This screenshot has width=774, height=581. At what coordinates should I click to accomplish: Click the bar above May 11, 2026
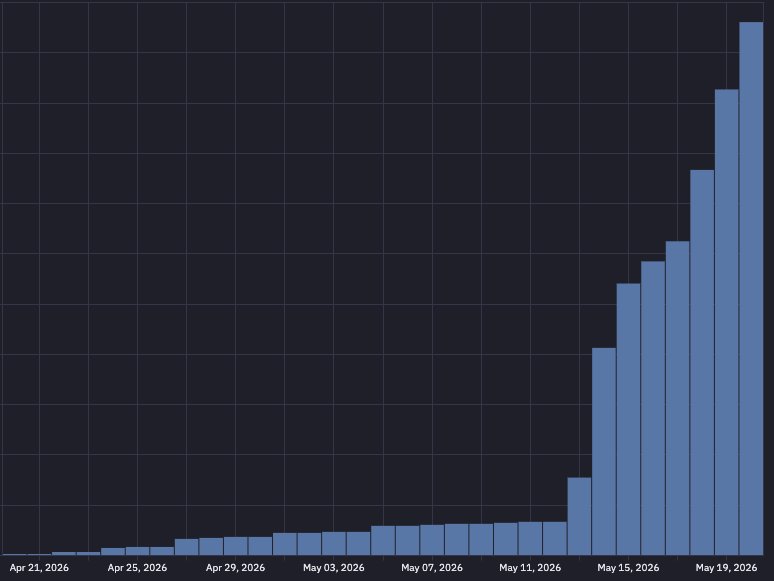530,539
